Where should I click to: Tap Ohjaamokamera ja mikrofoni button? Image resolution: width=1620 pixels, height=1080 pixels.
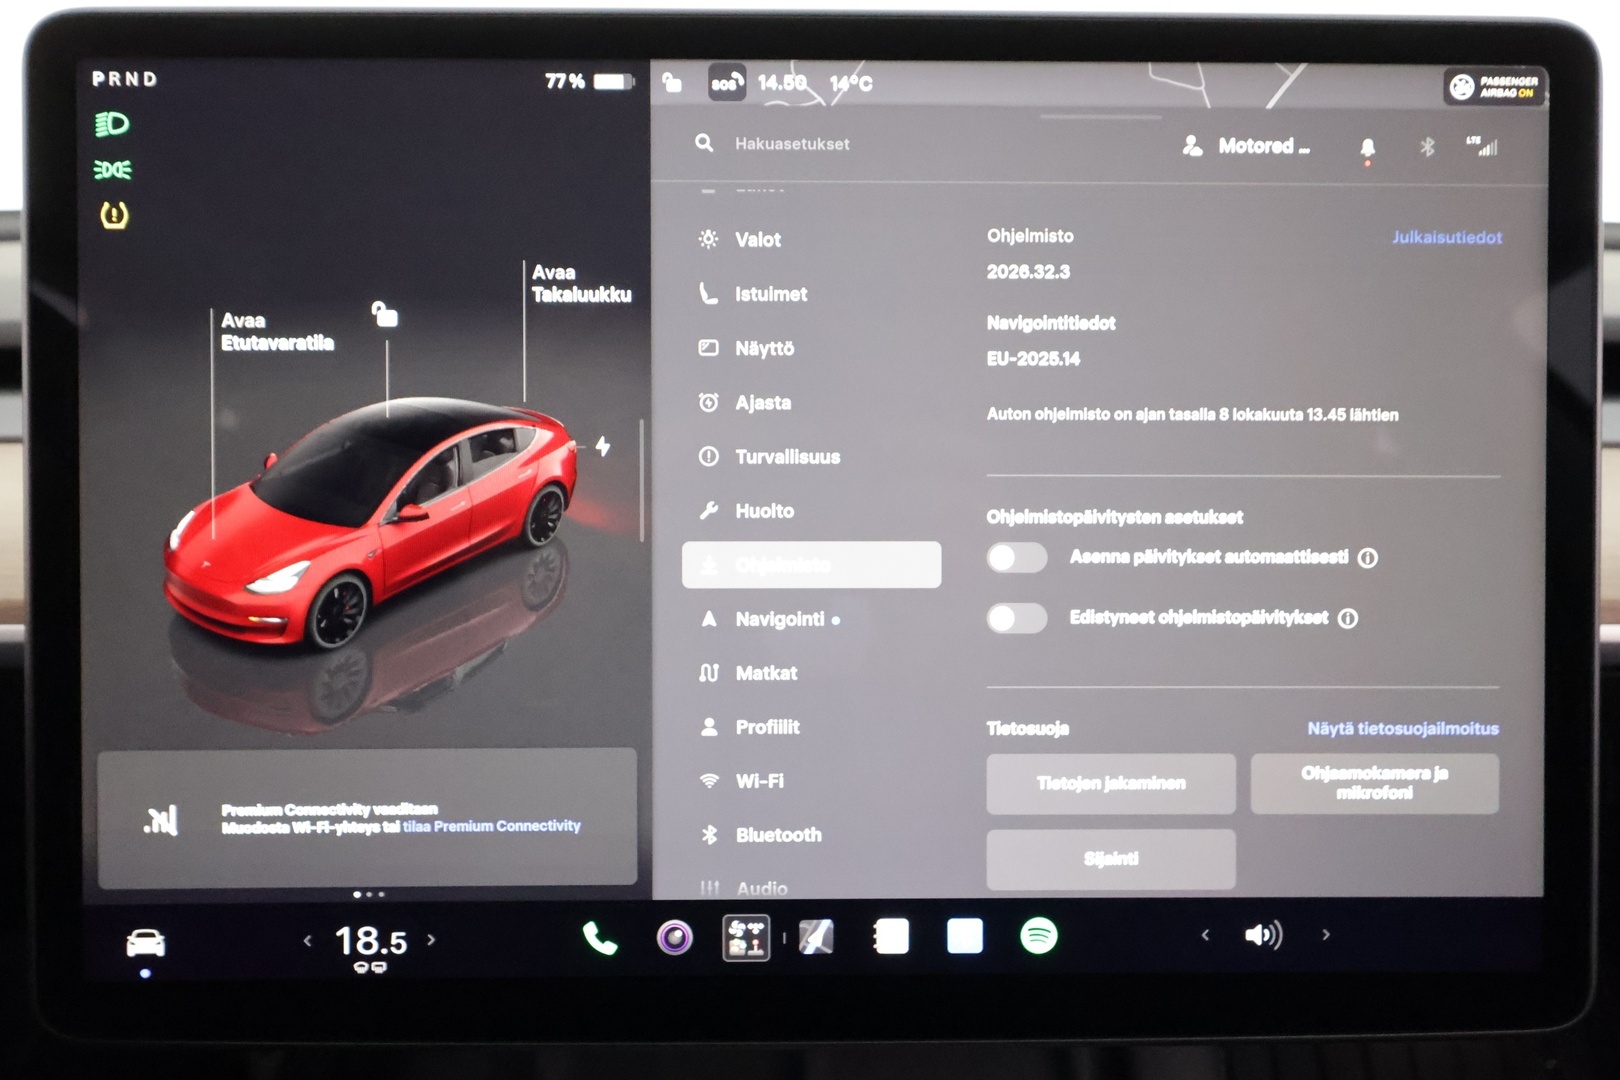[1374, 783]
